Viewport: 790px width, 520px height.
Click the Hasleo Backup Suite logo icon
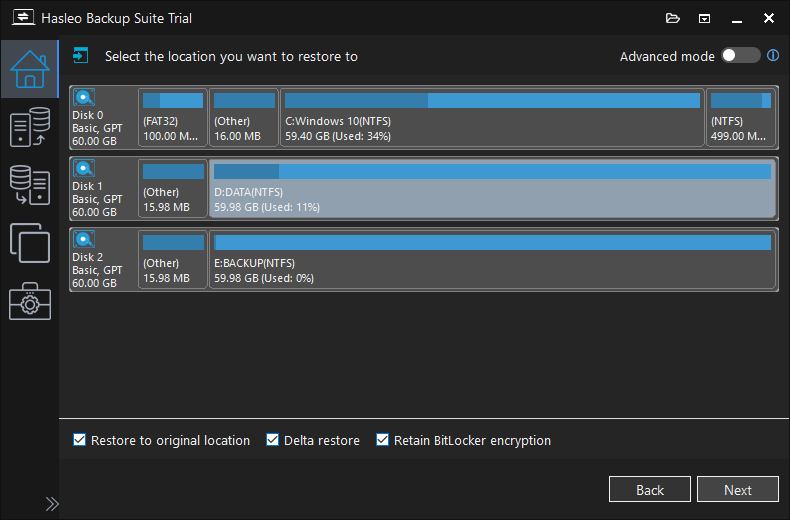coord(23,18)
